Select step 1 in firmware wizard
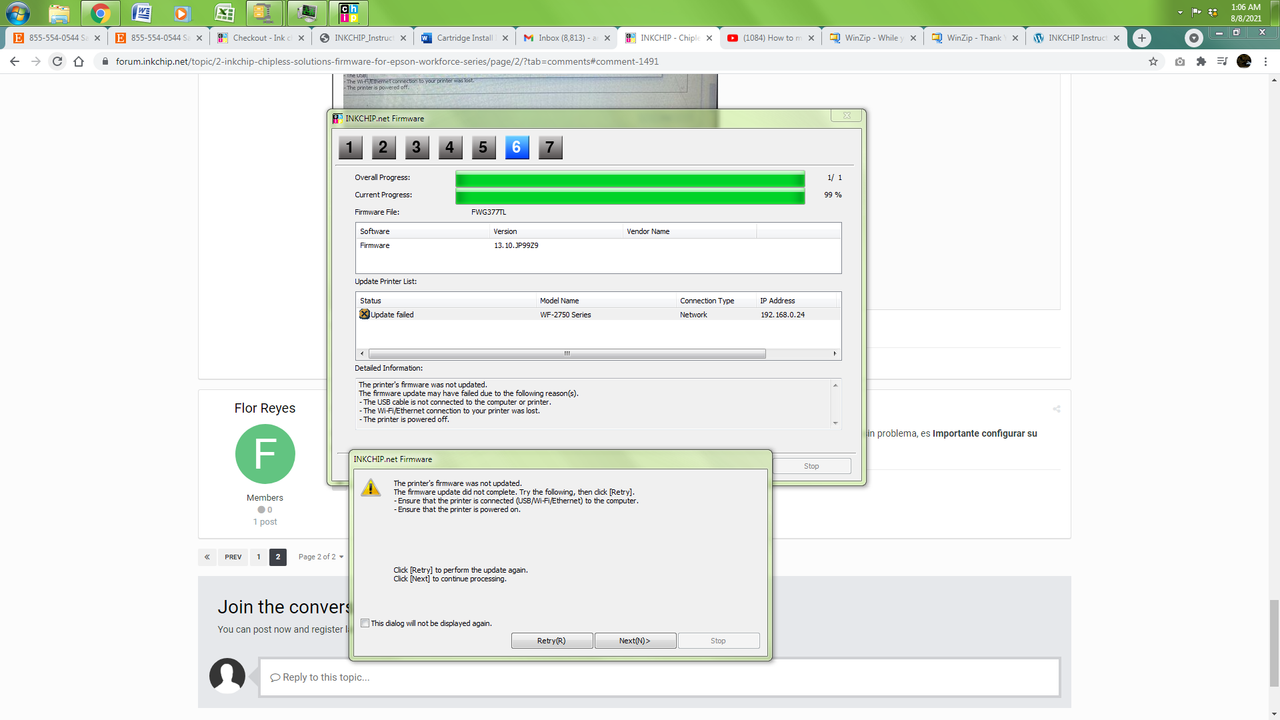This screenshot has width=1280, height=720. tap(350, 148)
